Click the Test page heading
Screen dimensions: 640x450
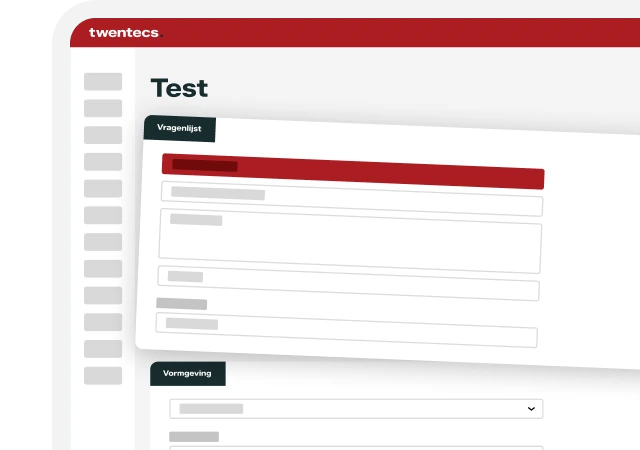coord(179,88)
